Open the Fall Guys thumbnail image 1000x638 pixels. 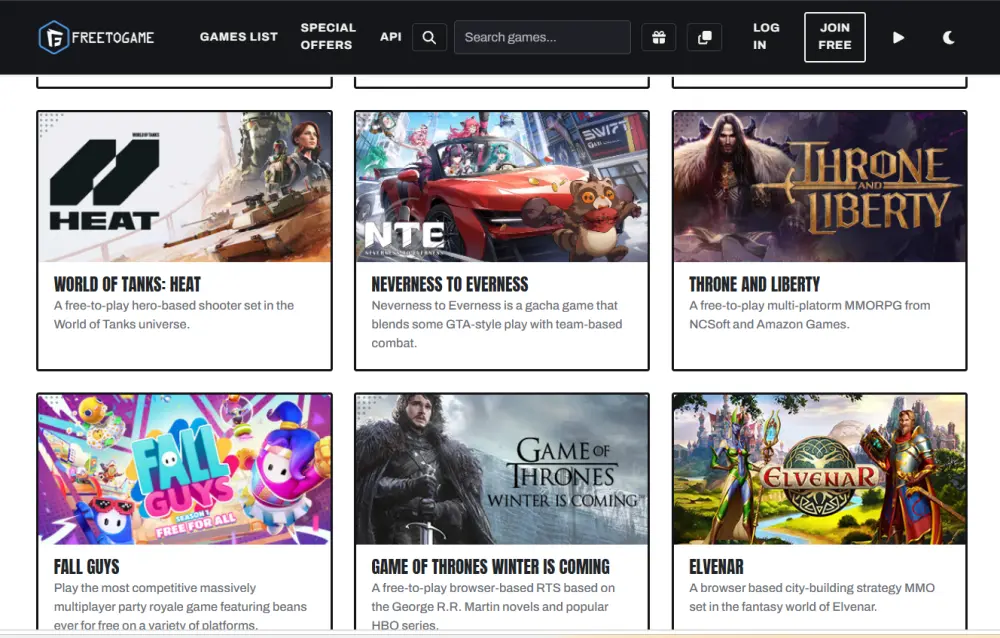(184, 469)
